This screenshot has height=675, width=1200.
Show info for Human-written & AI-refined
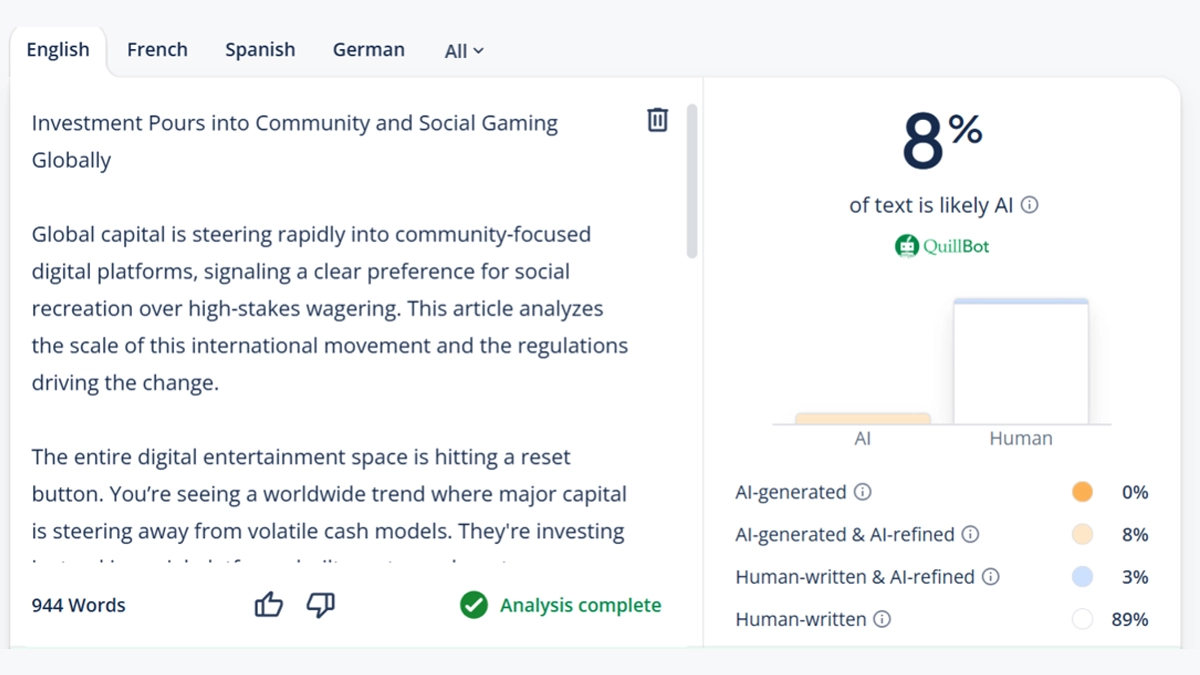pyautogui.click(x=991, y=577)
